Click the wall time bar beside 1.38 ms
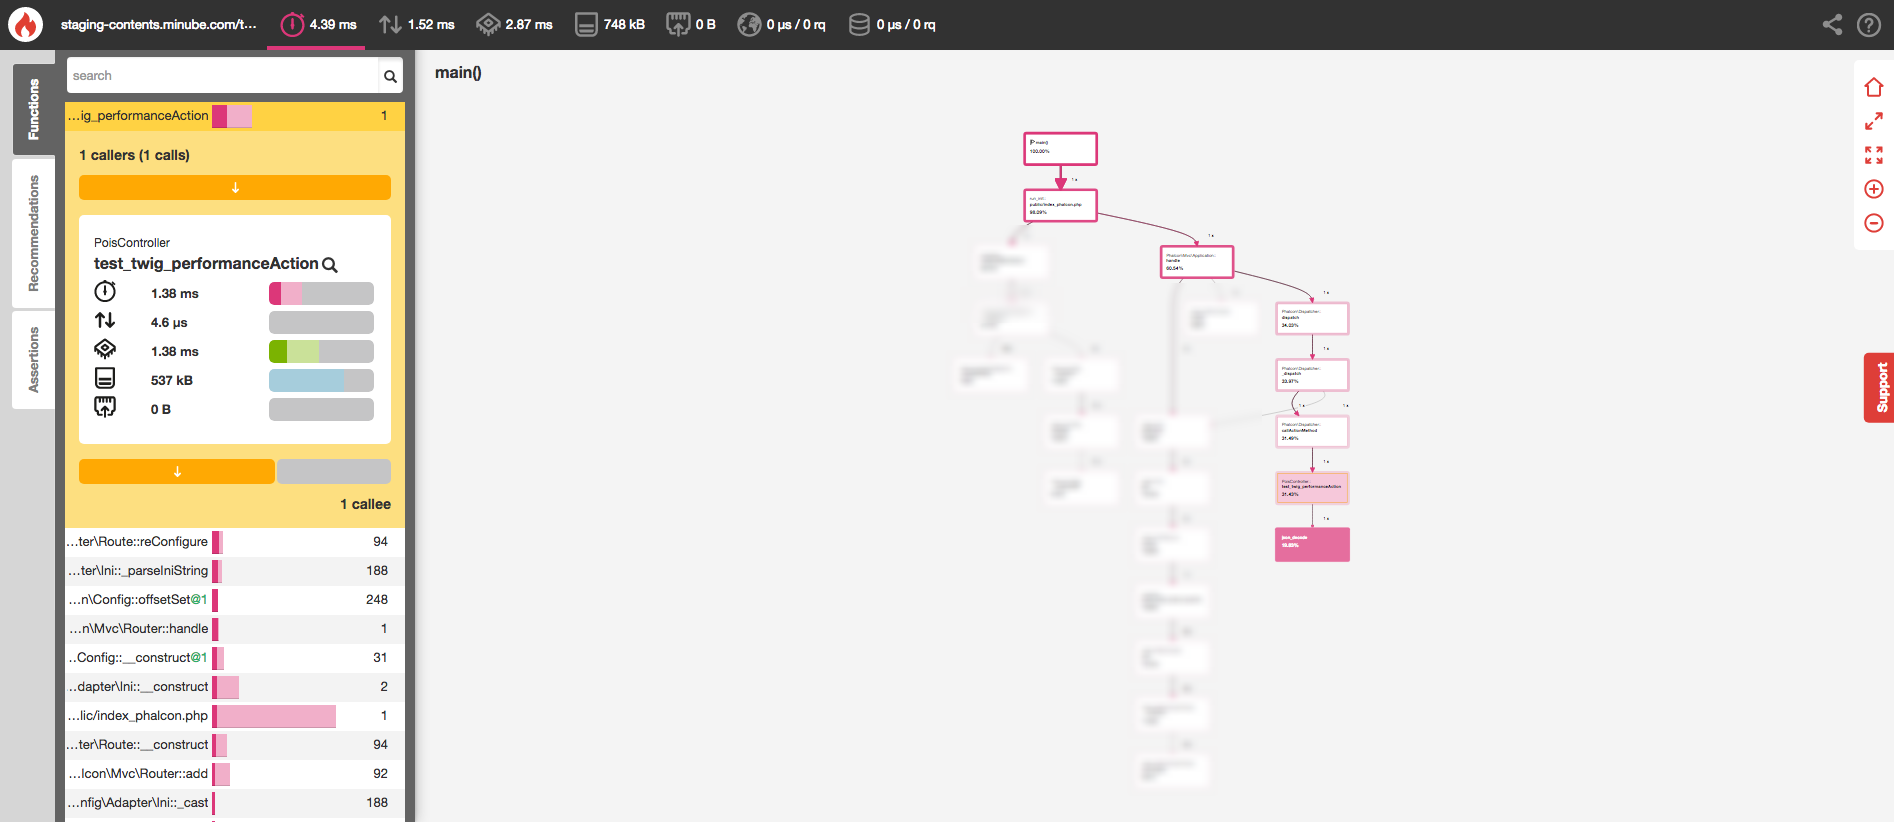 (x=321, y=293)
